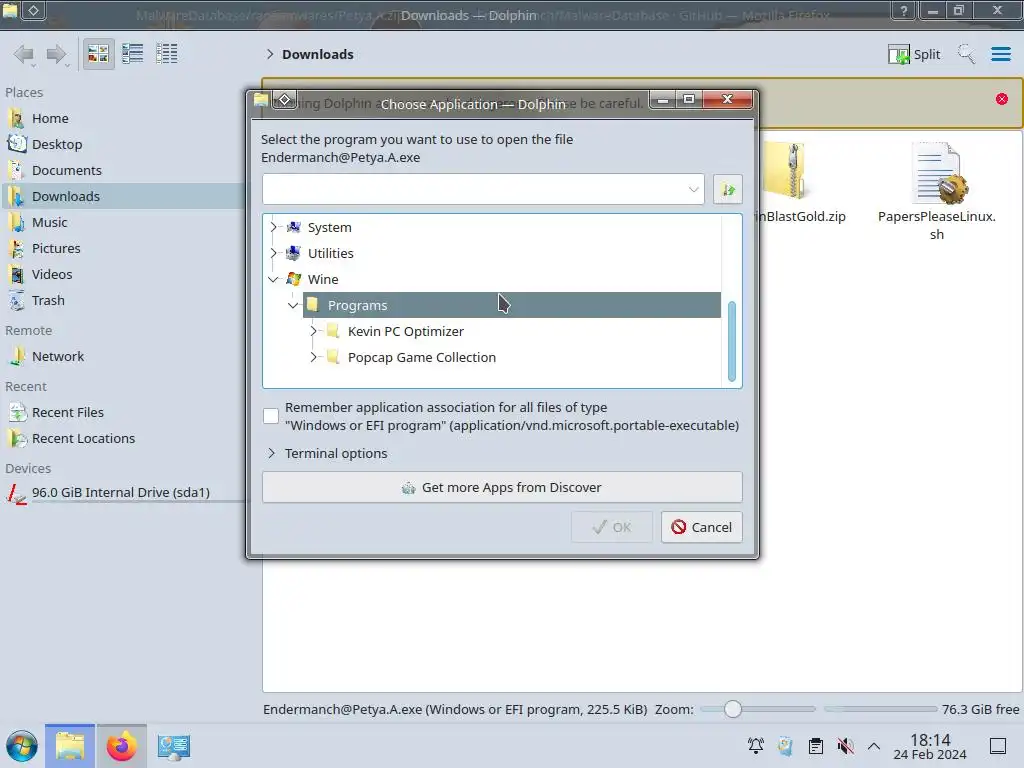Image resolution: width=1024 pixels, height=768 pixels.
Task: Open Dolphin hamburger menu
Action: click(1000, 54)
